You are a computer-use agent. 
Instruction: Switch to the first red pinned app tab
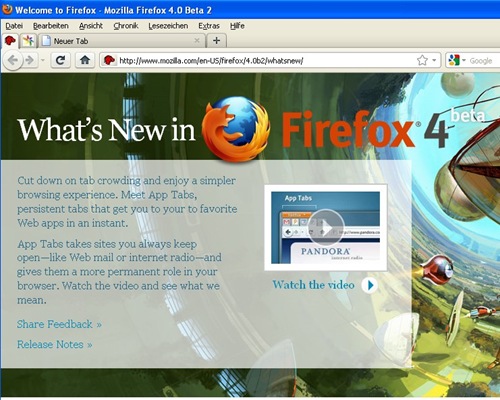(10, 41)
